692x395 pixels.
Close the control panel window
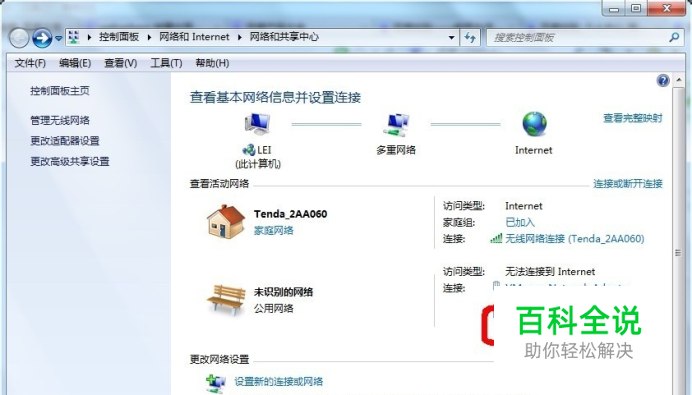click(x=667, y=8)
